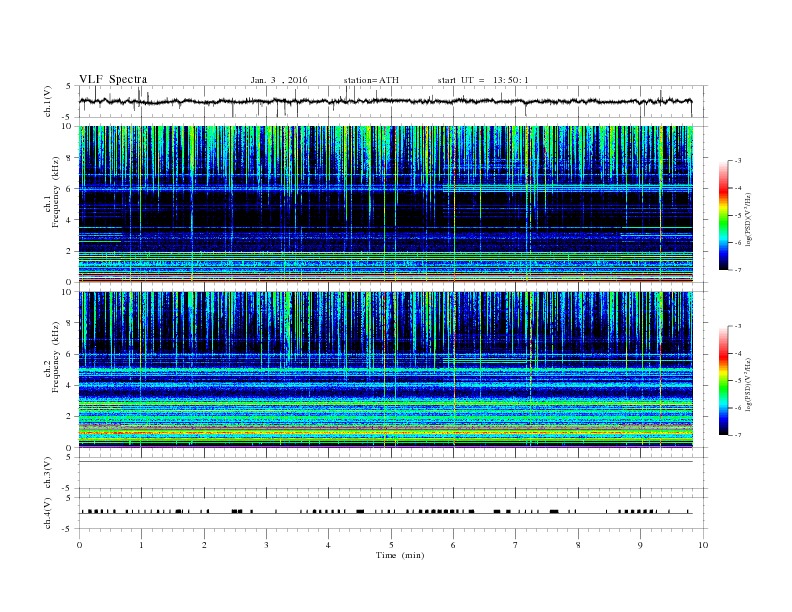Click the "-7" label on ch.1 color bar
The height and width of the screenshot is (612, 792).
click(x=738, y=270)
